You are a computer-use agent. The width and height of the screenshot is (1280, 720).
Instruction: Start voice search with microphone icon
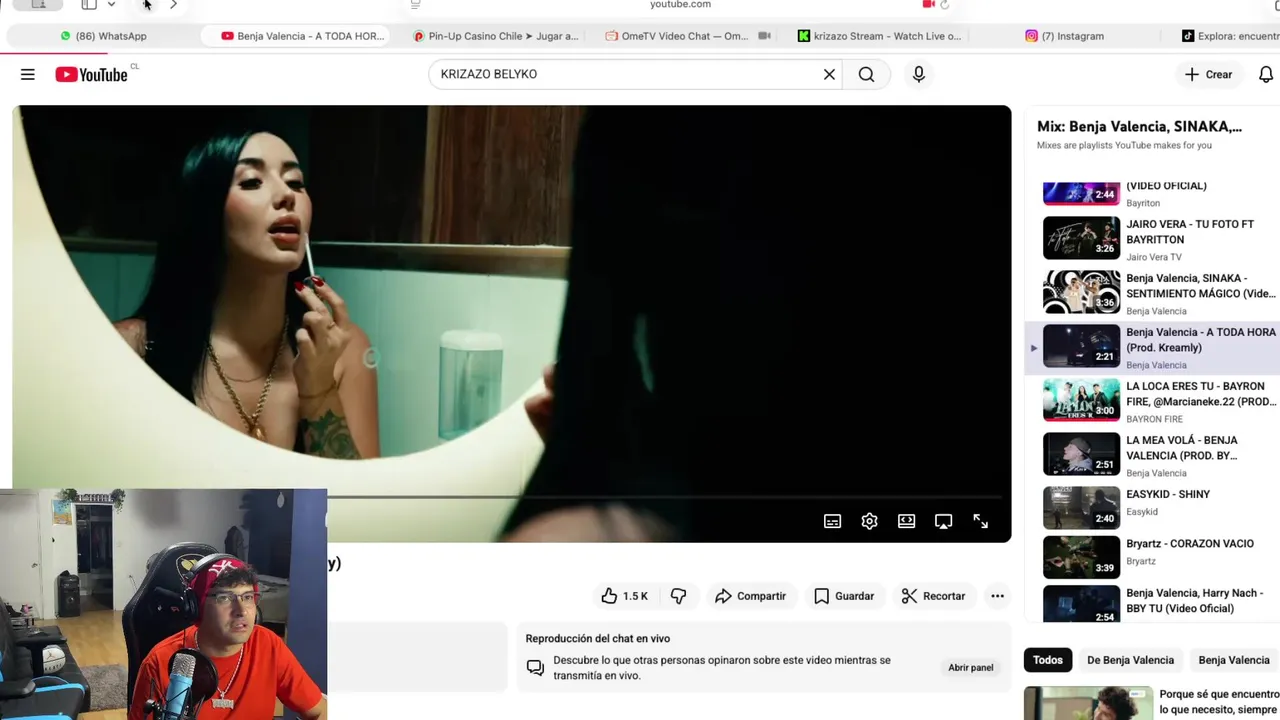click(x=918, y=74)
